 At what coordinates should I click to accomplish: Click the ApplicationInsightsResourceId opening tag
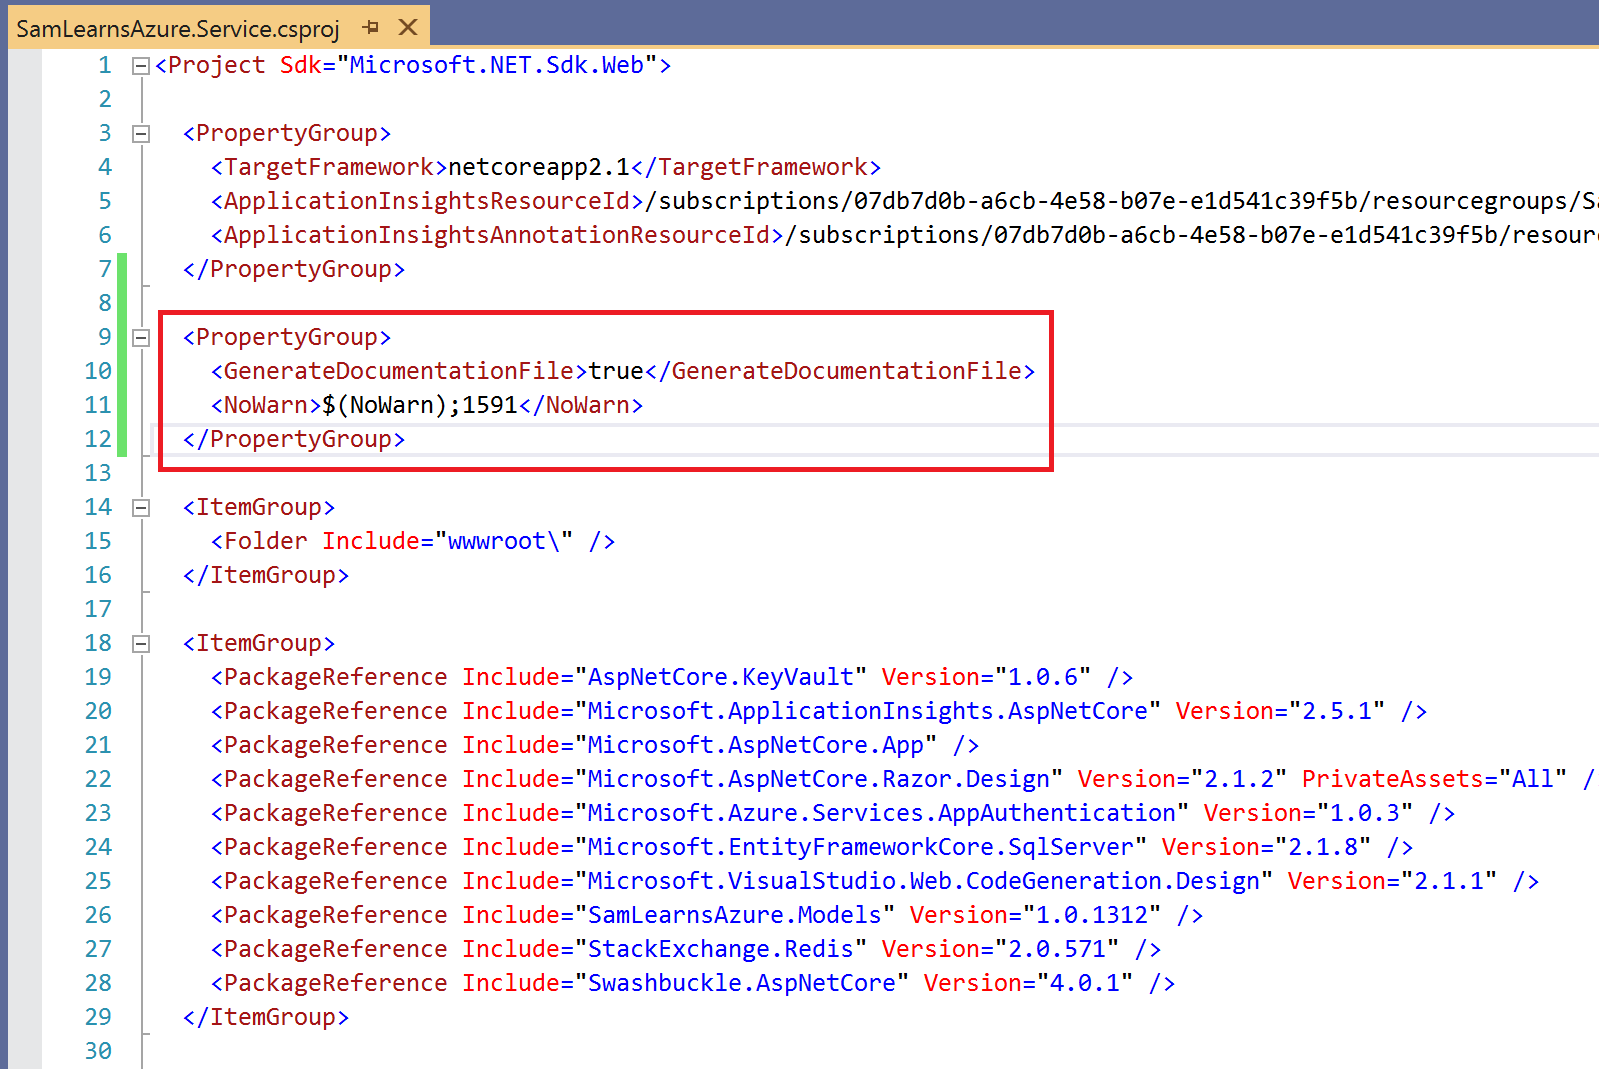(x=427, y=201)
